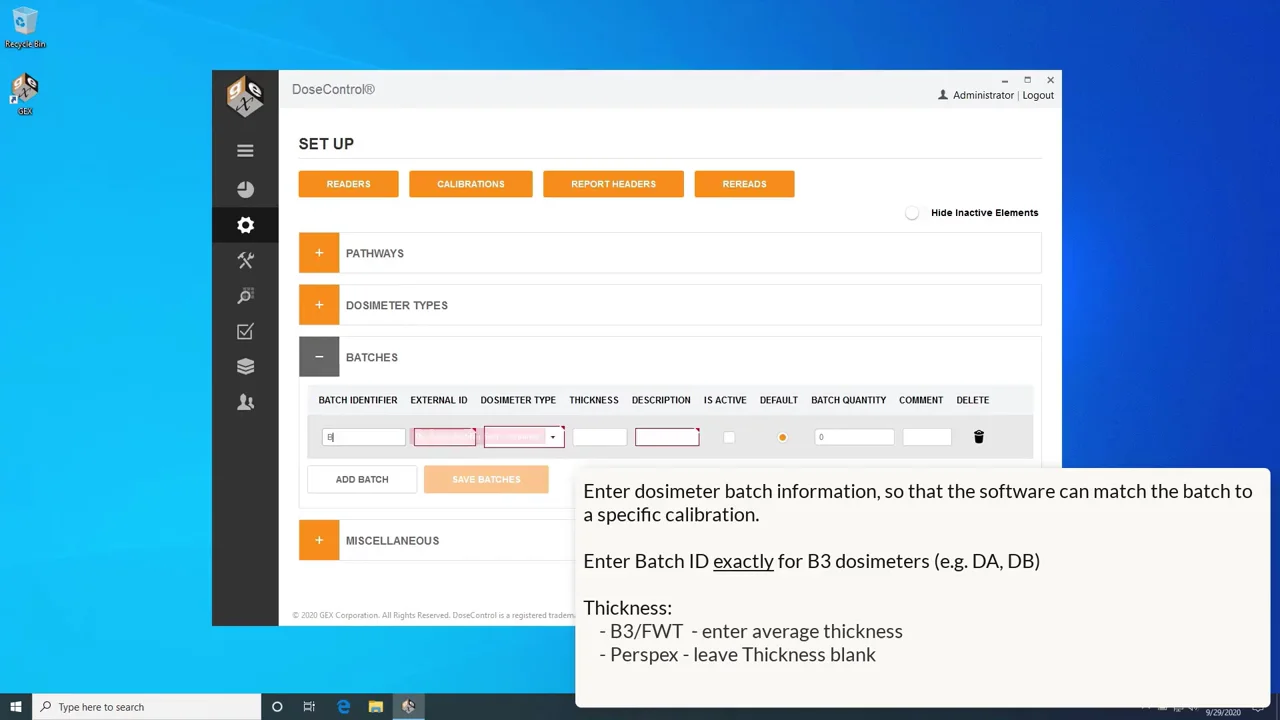Click the GEX app taskbar icon
1280x720 pixels.
(408, 707)
